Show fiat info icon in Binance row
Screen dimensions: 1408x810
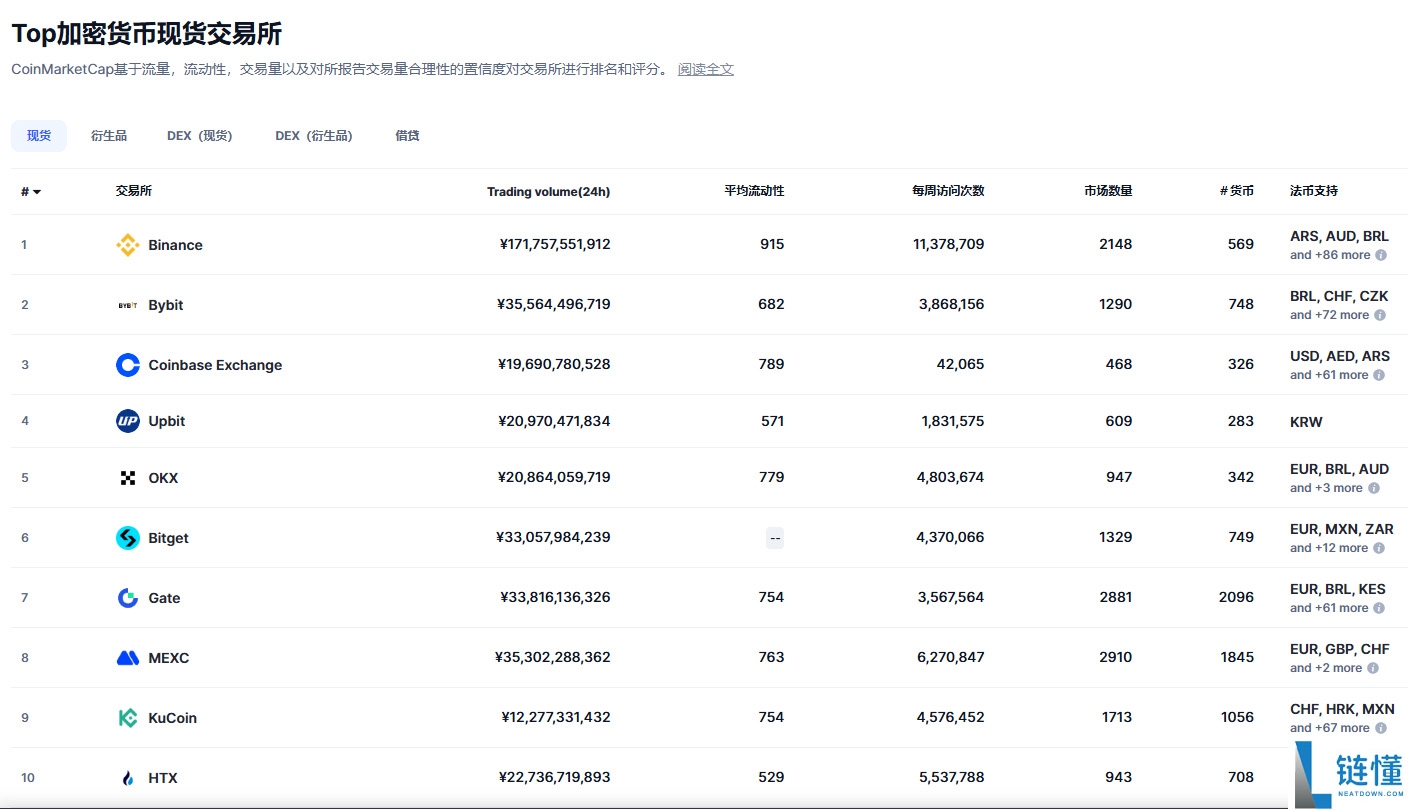coord(1381,255)
